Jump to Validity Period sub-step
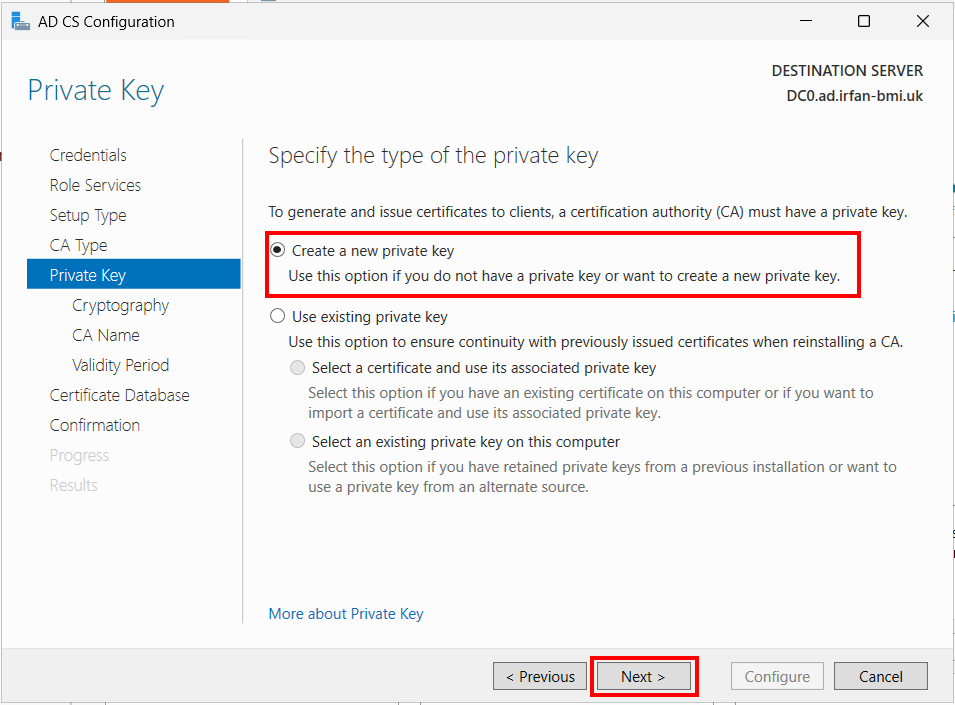 [121, 365]
